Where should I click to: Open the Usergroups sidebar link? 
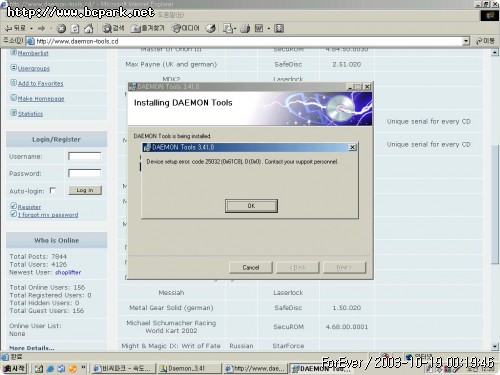tap(33, 68)
